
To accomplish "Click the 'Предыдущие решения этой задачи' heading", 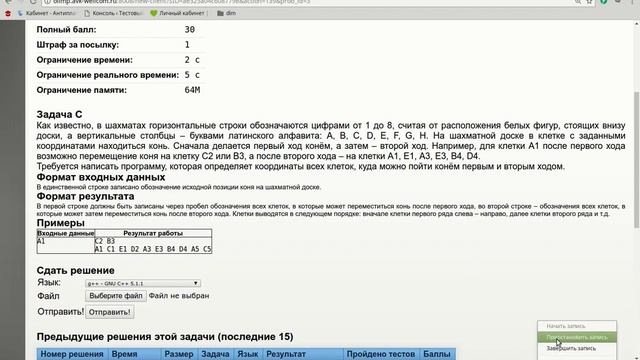I will pyautogui.click(x=165, y=337).
